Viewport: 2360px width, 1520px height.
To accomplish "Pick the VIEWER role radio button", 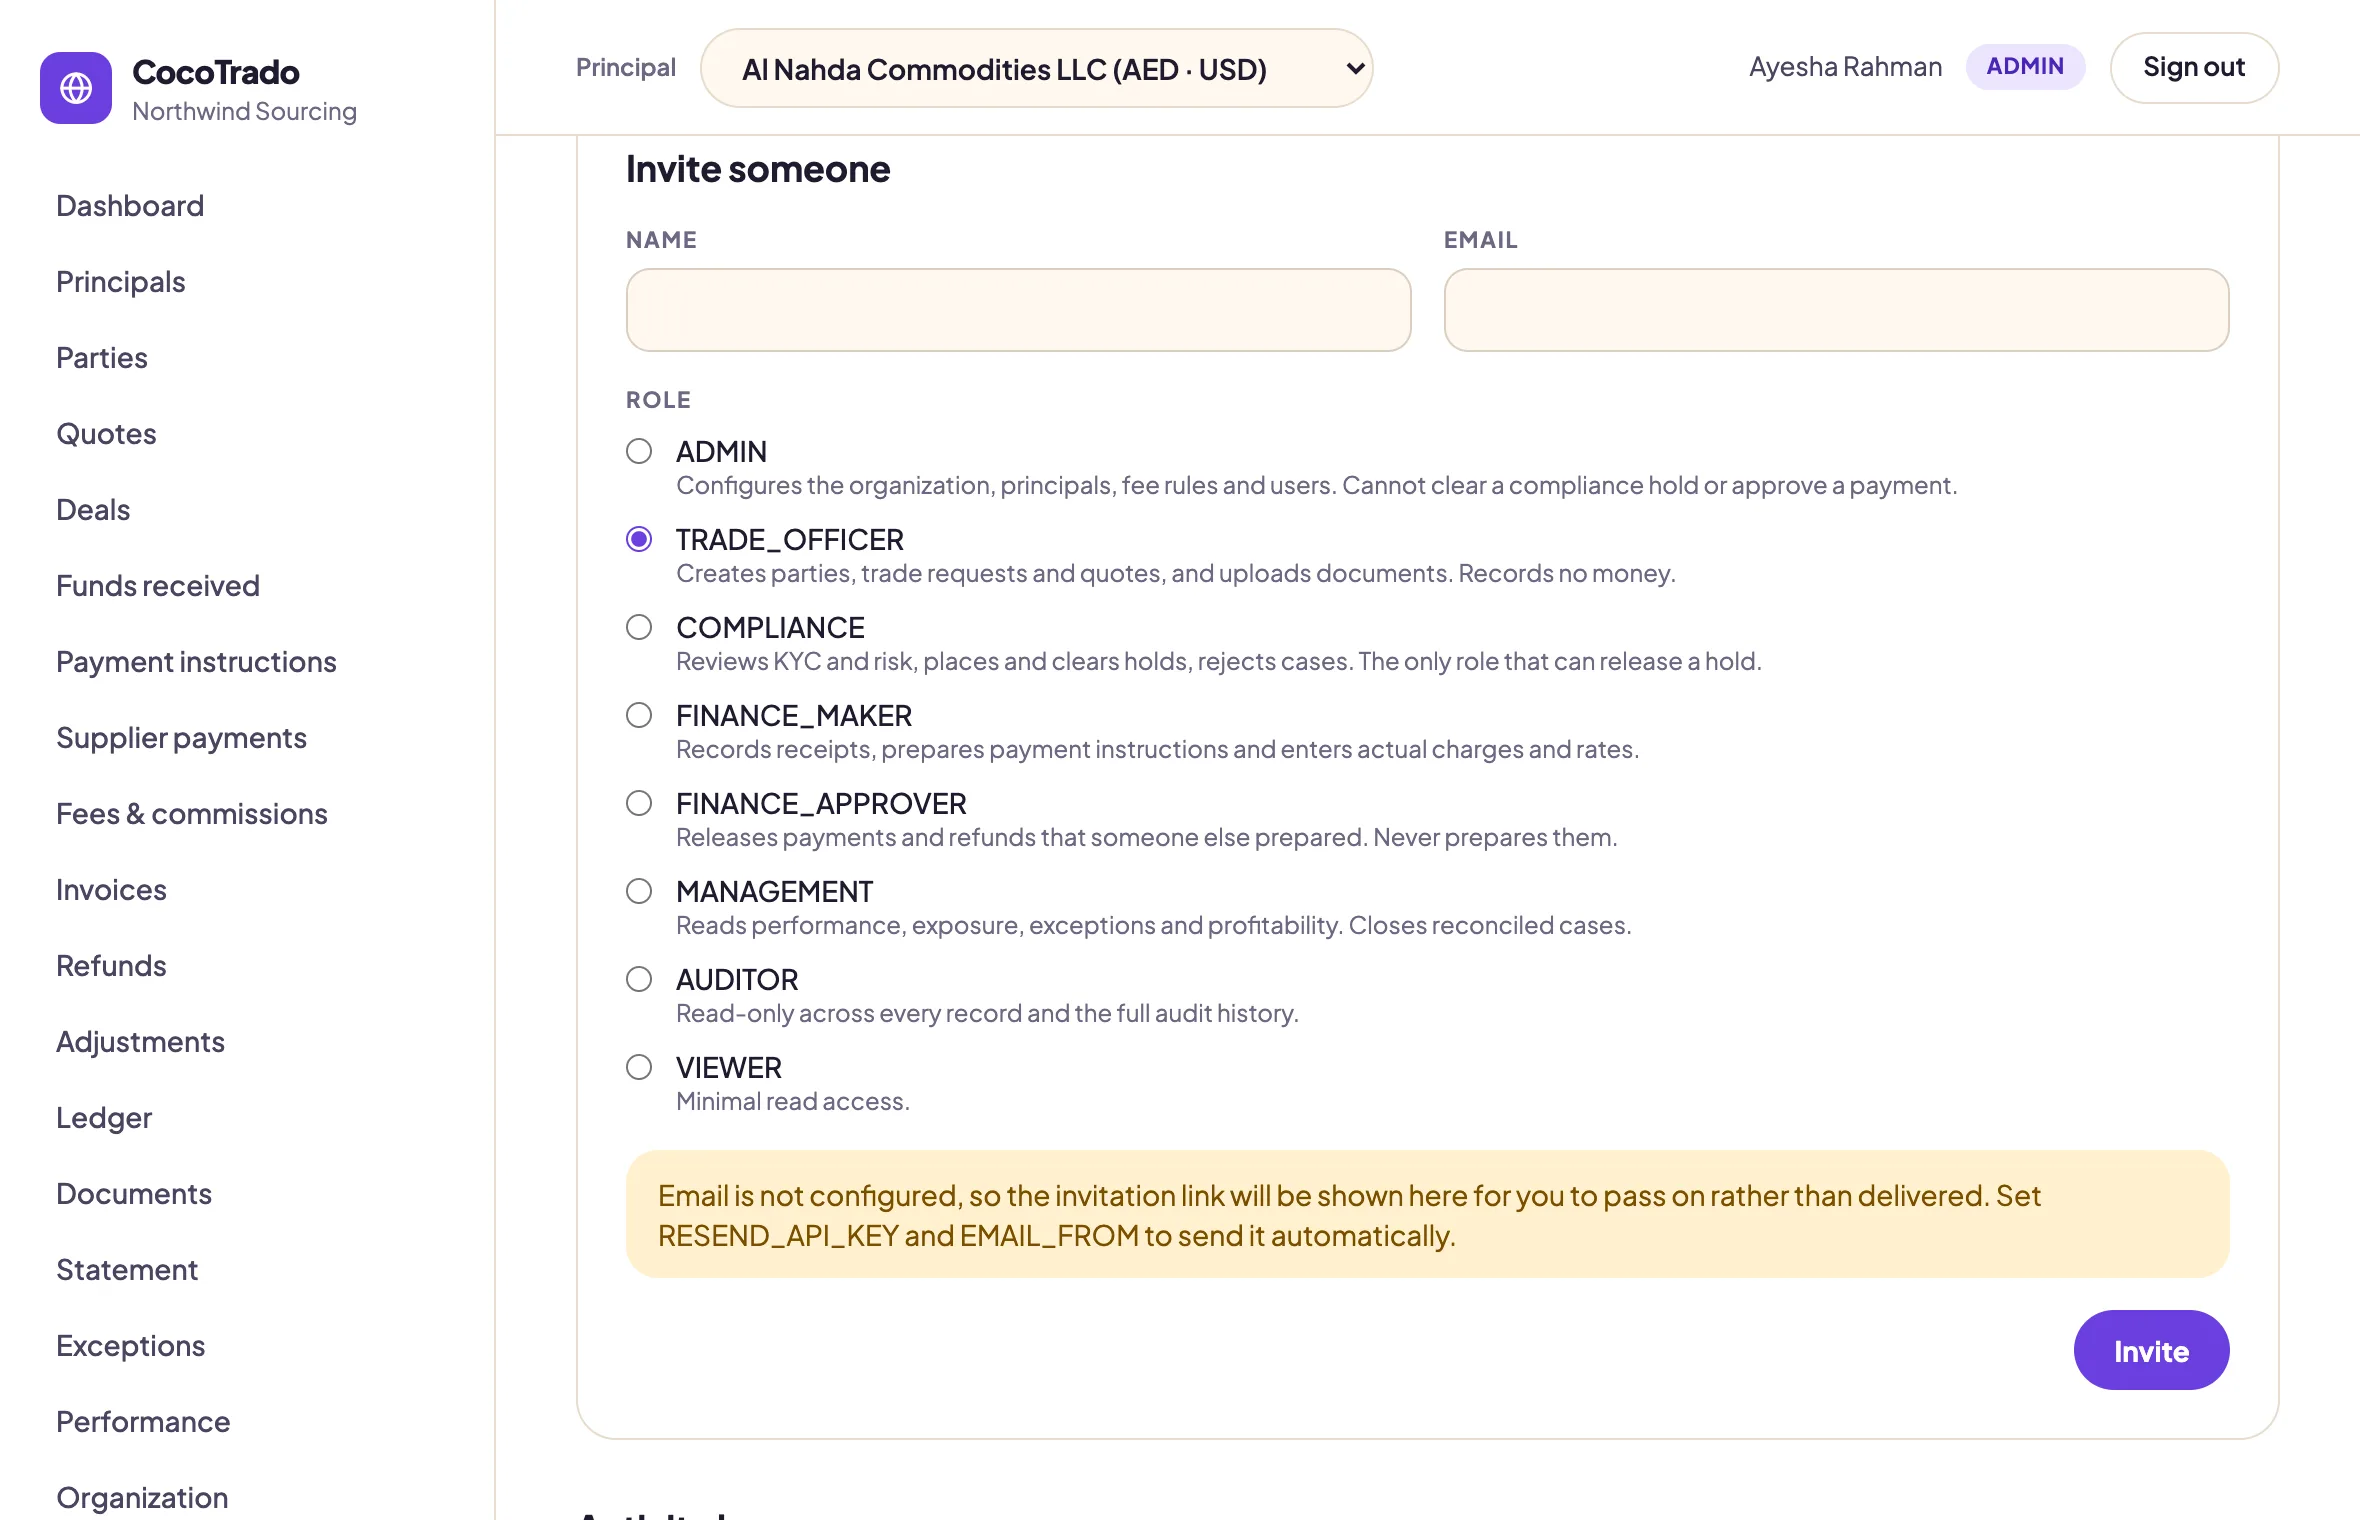I will [639, 1067].
